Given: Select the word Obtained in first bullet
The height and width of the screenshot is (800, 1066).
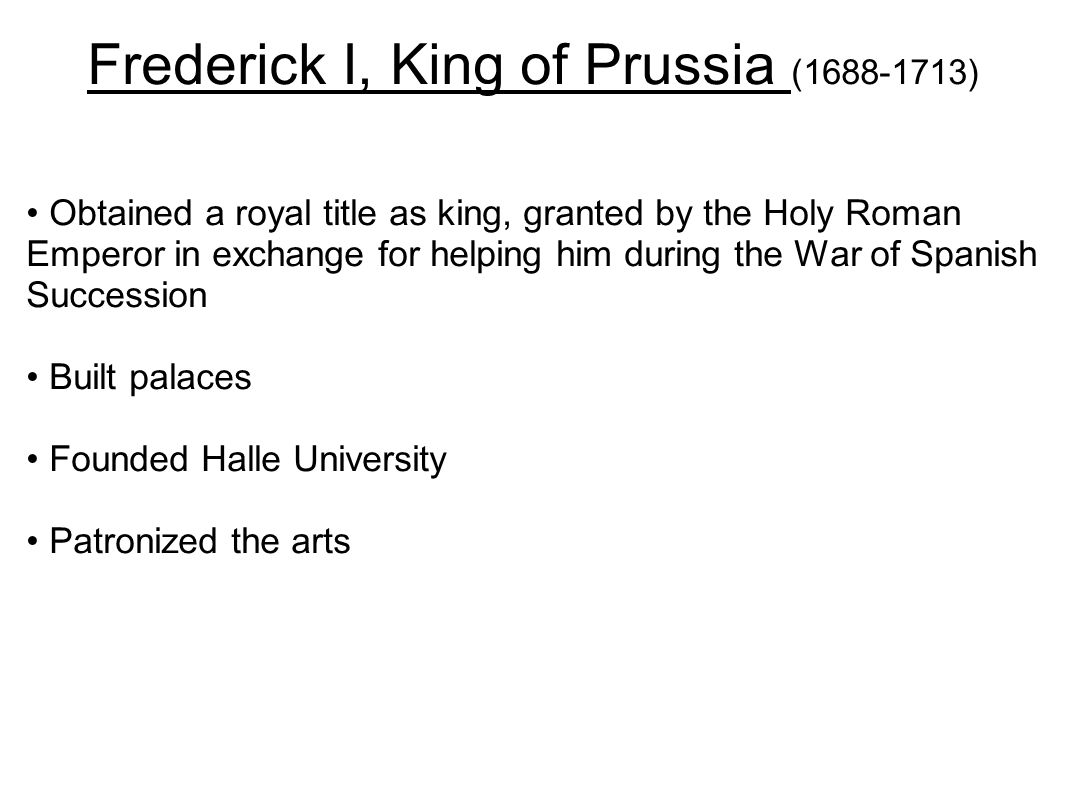Looking at the screenshot, I should click(x=121, y=213).
